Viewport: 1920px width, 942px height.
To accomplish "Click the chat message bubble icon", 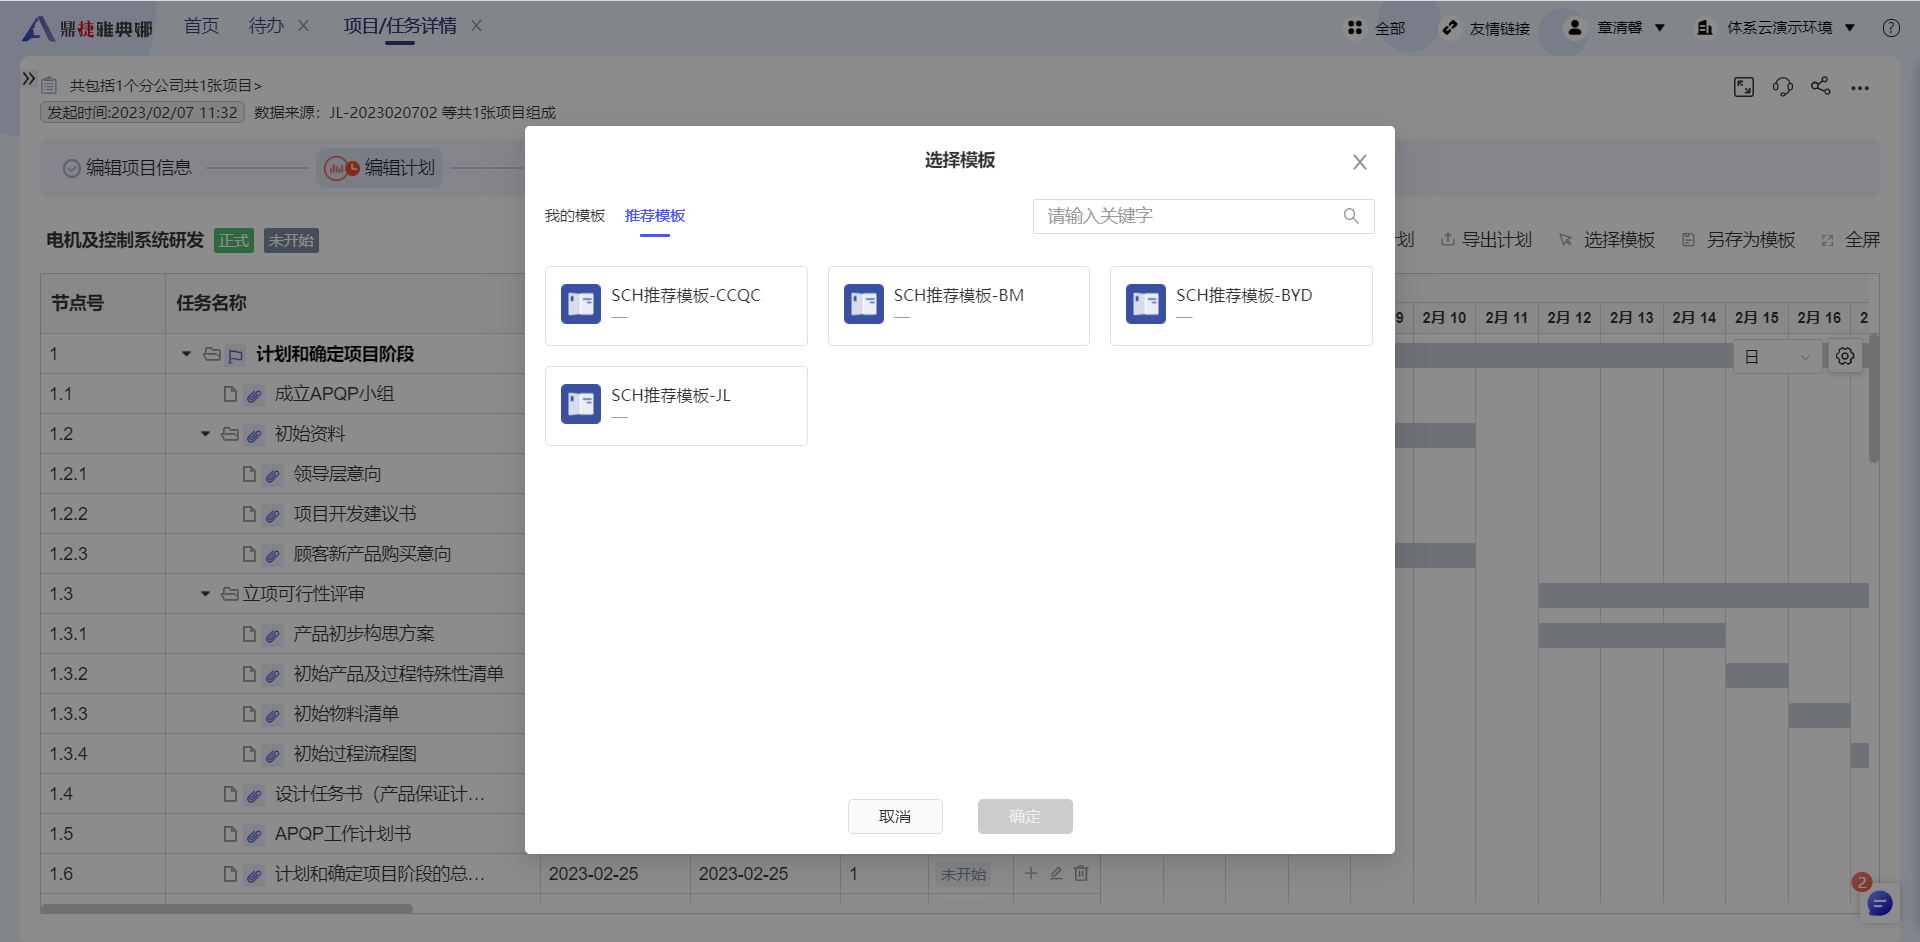I will point(1879,904).
